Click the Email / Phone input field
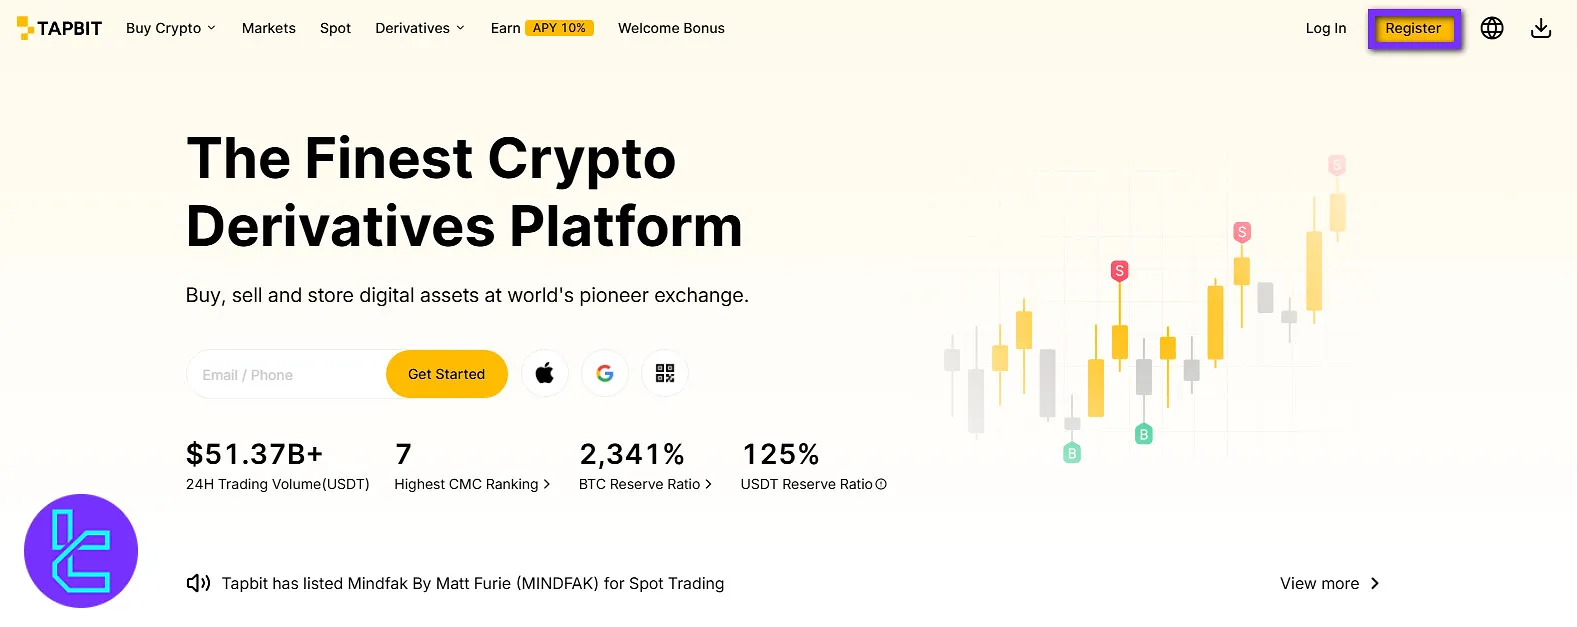Screen dimensions: 1577x627 [285, 375]
